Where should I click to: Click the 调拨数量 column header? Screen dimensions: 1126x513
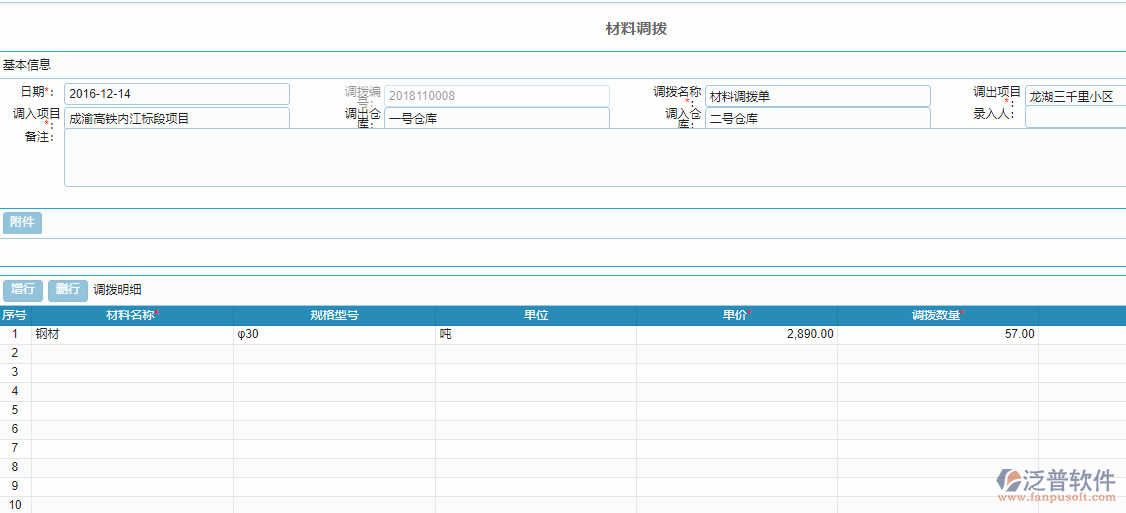(937, 315)
